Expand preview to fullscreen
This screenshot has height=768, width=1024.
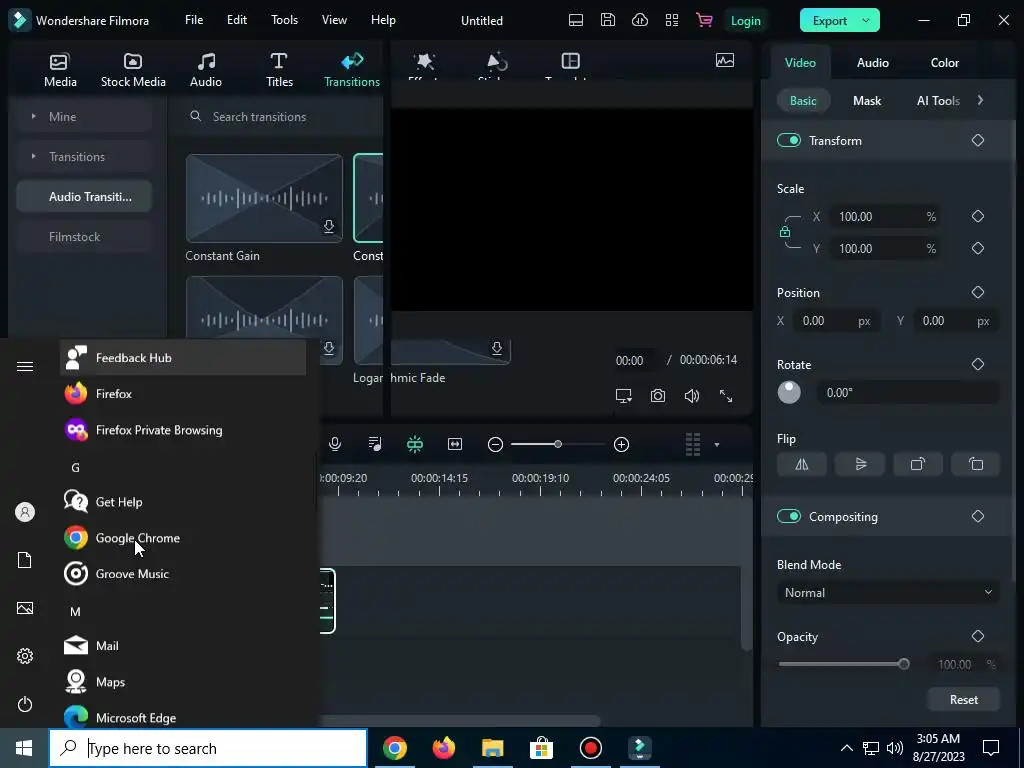(726, 396)
